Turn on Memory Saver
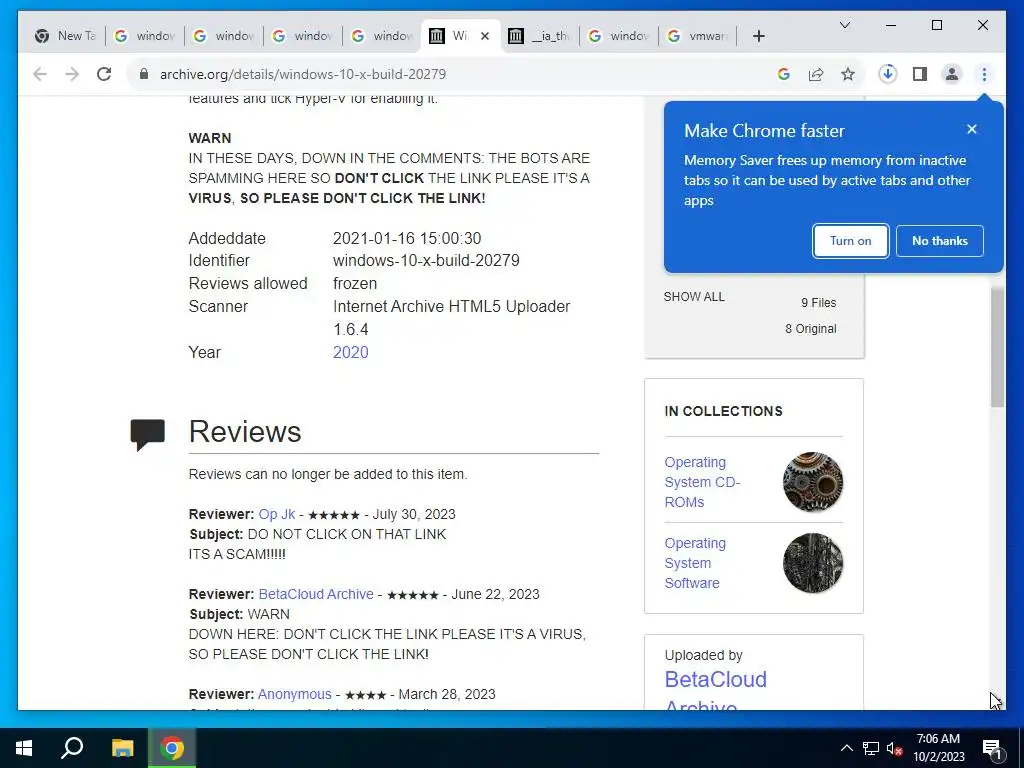Image resolution: width=1024 pixels, height=768 pixels. click(850, 241)
